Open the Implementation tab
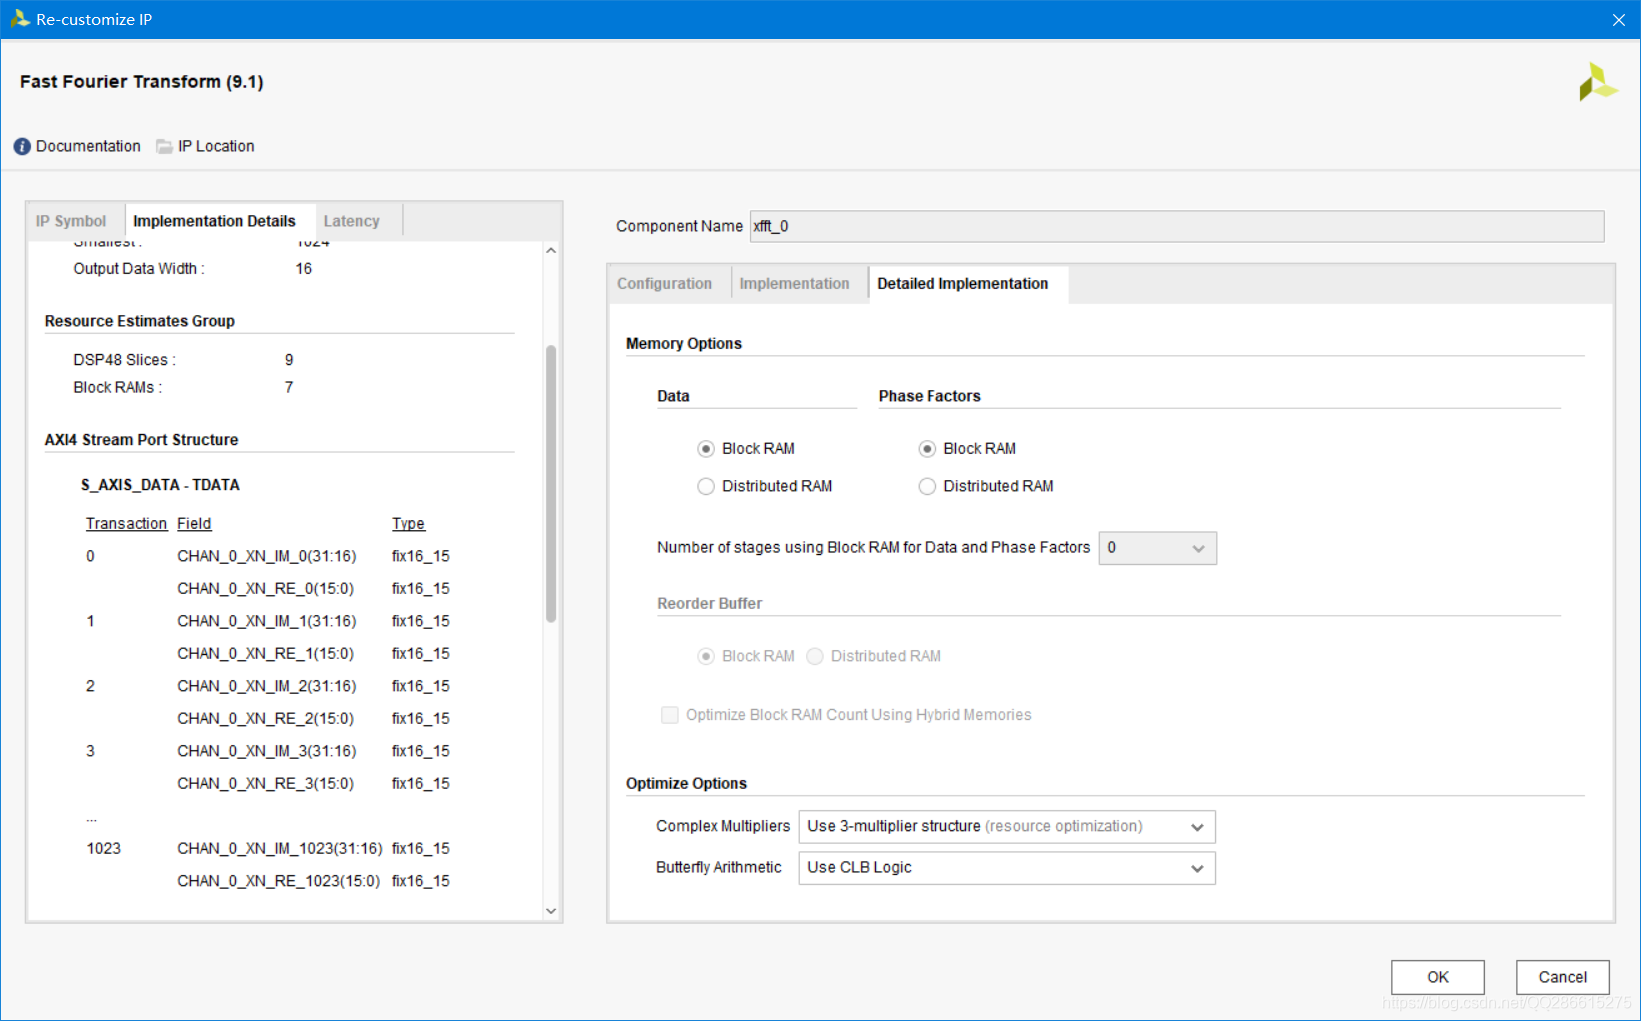Viewport: 1641px width, 1021px height. (x=794, y=284)
